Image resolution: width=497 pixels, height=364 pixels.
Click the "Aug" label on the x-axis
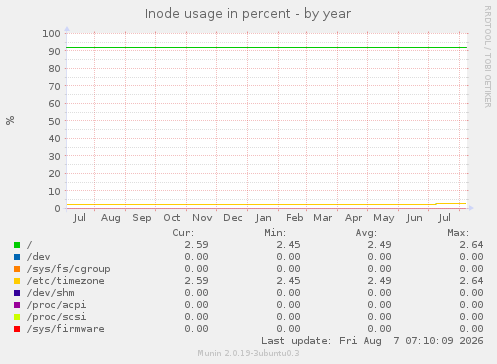(111, 218)
